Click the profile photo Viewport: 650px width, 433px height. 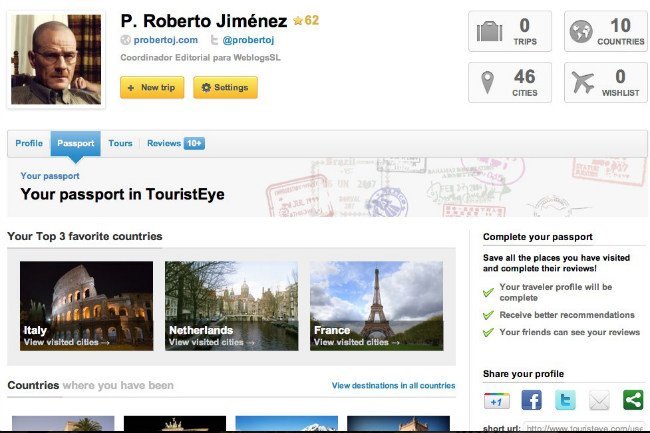(x=56, y=60)
